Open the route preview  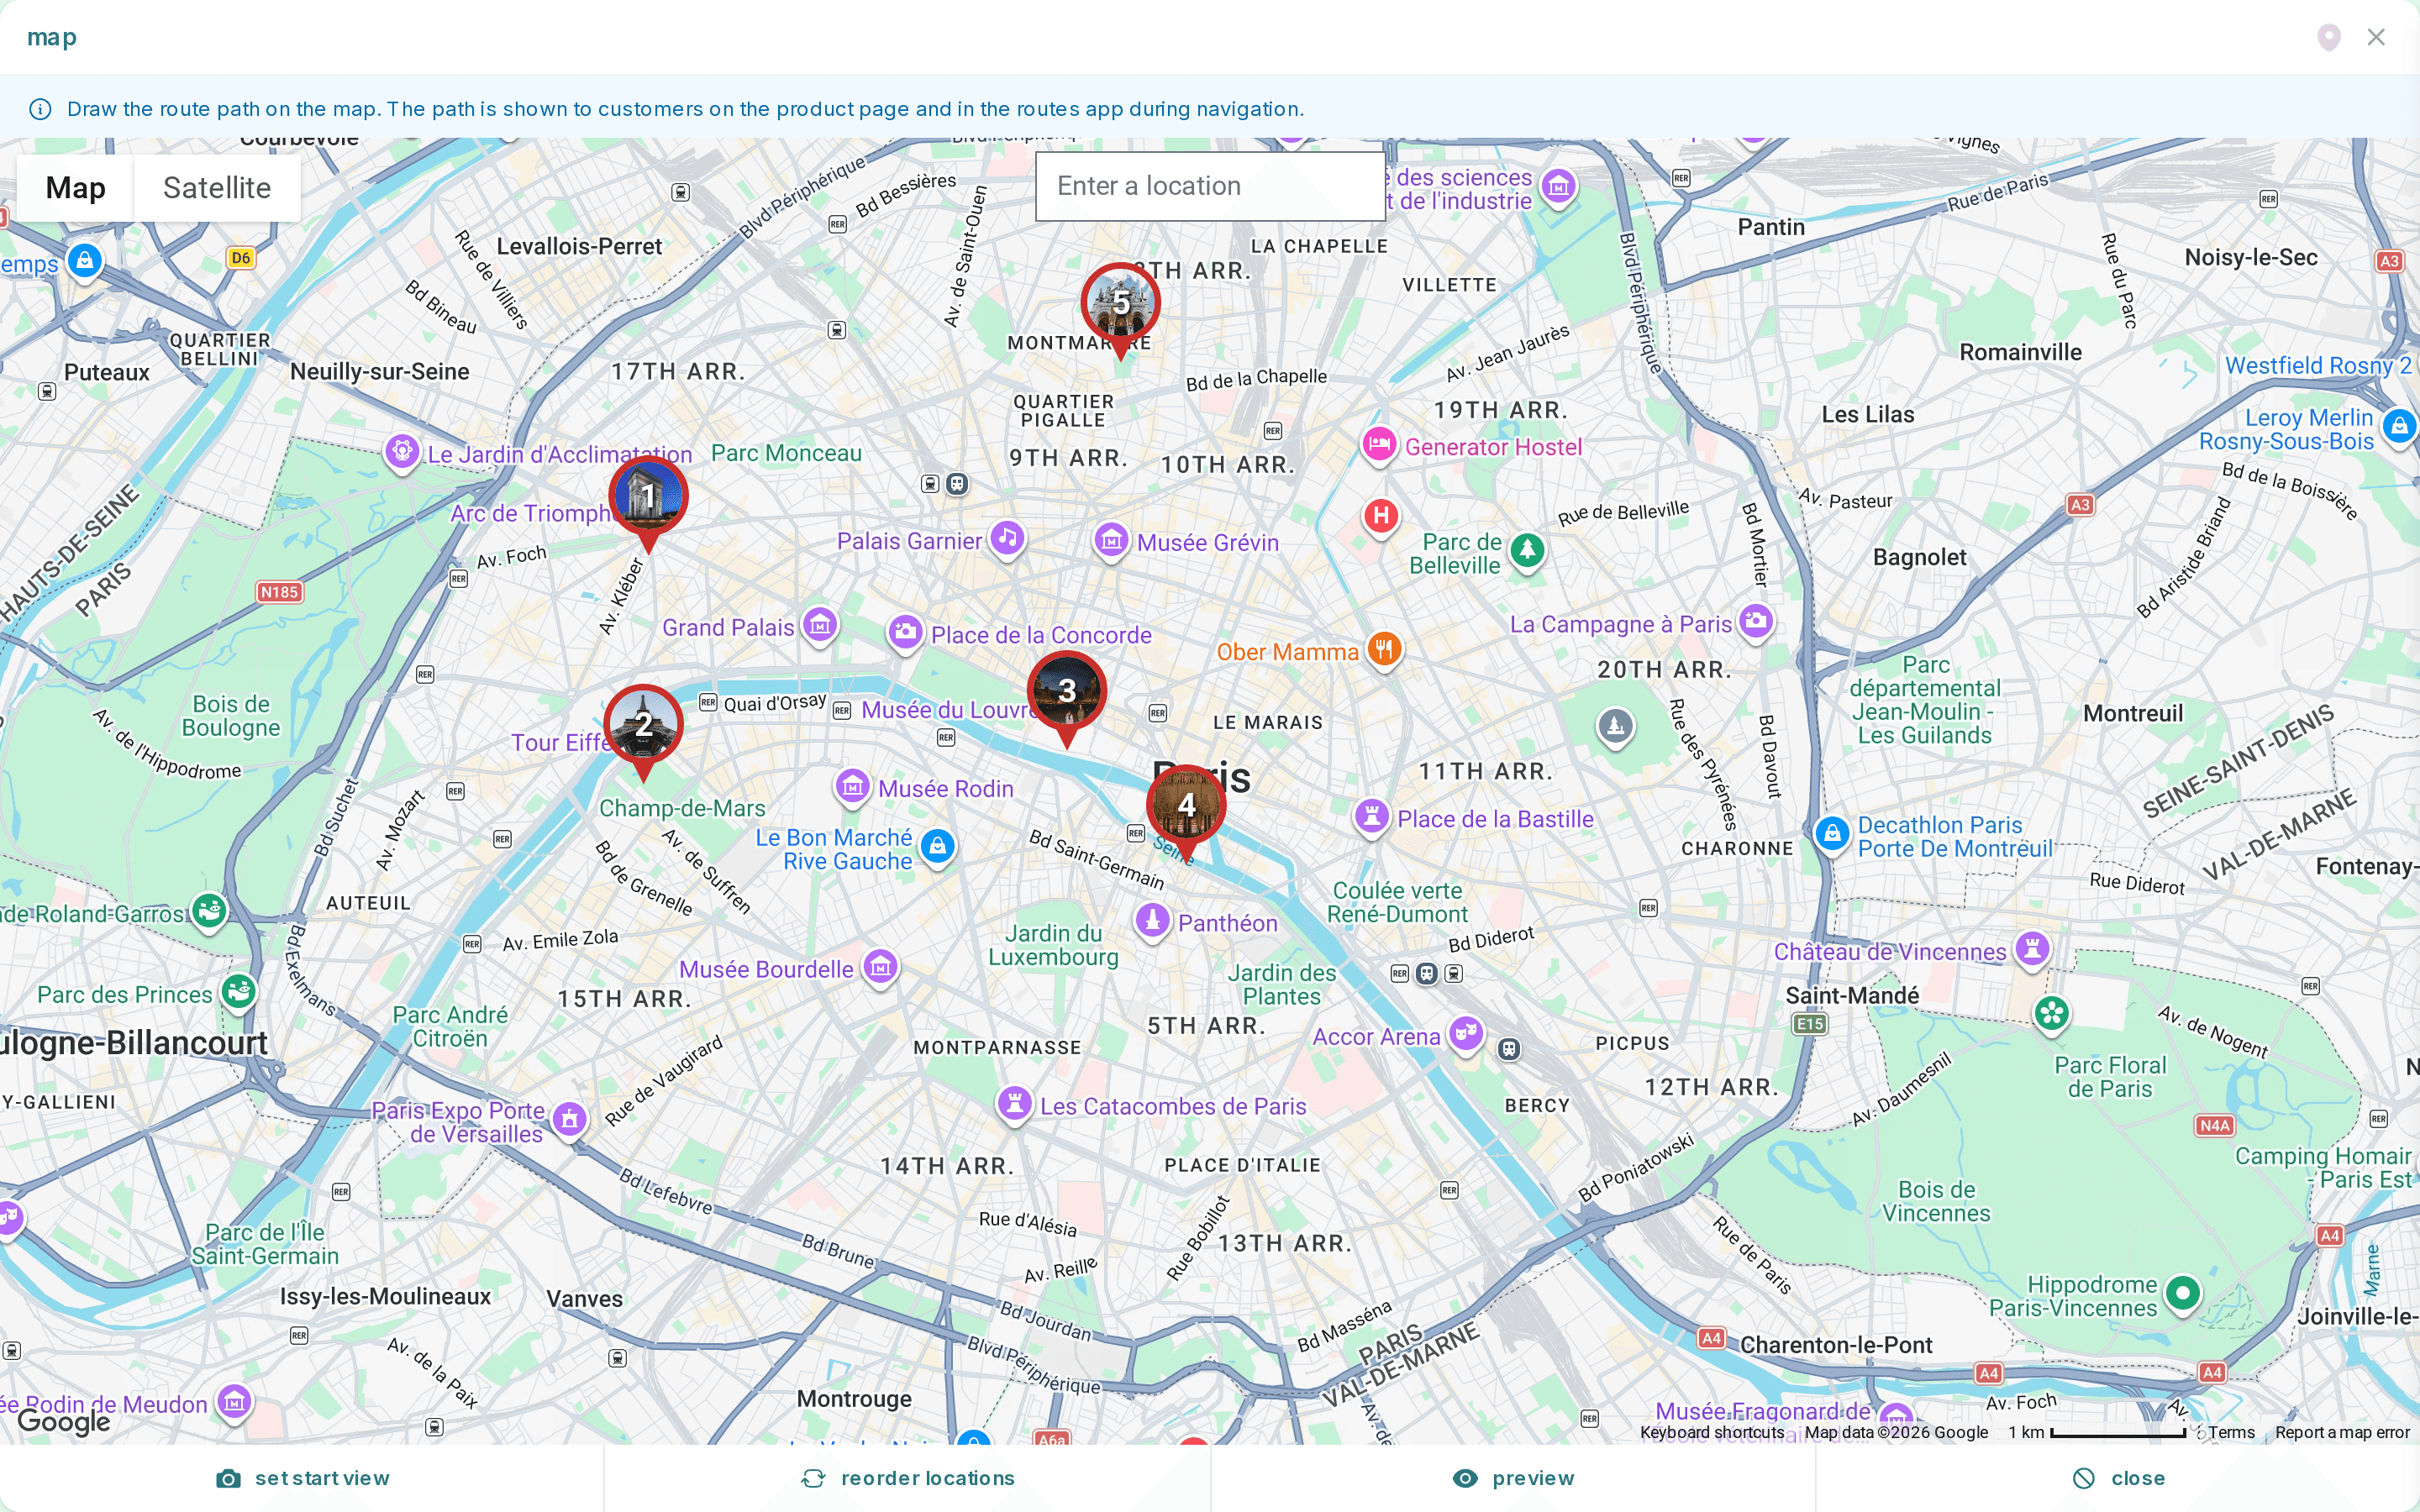(x=1513, y=1478)
